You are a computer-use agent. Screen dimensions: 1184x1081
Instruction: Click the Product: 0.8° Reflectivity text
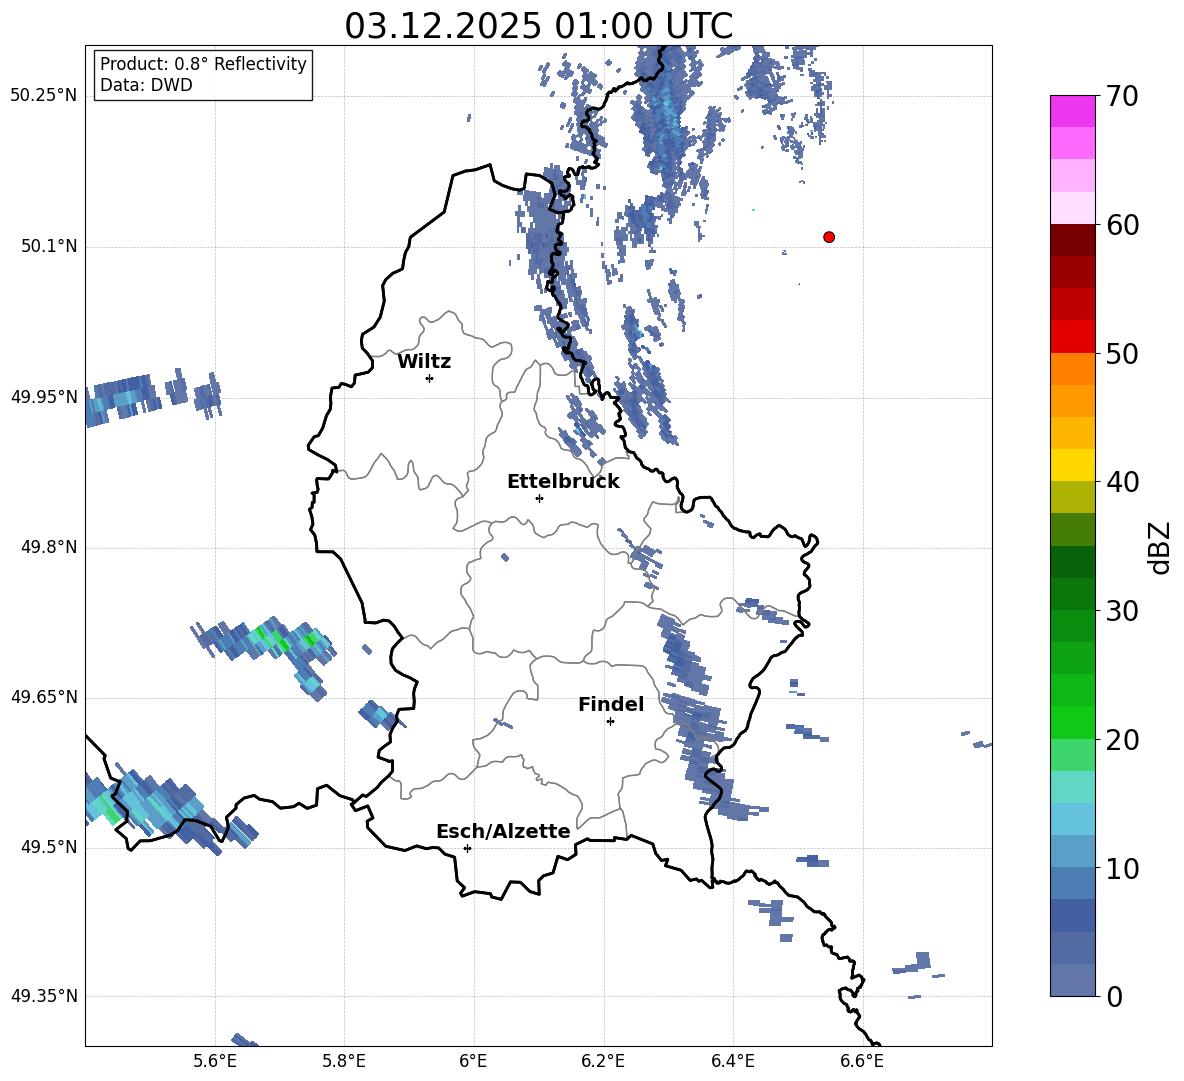(x=203, y=64)
